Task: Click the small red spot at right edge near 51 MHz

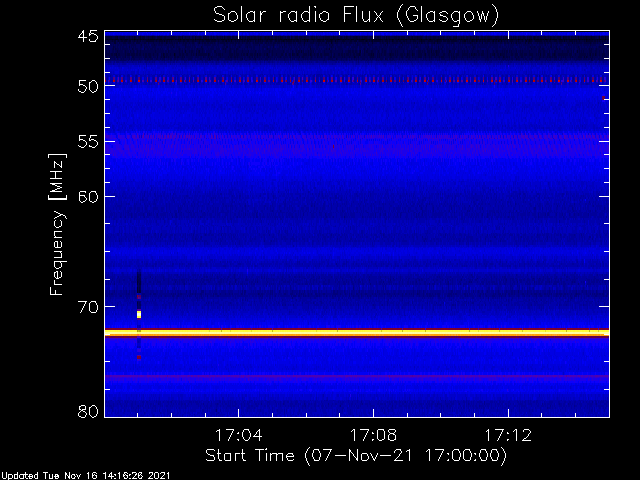Action: pyautogui.click(x=603, y=98)
